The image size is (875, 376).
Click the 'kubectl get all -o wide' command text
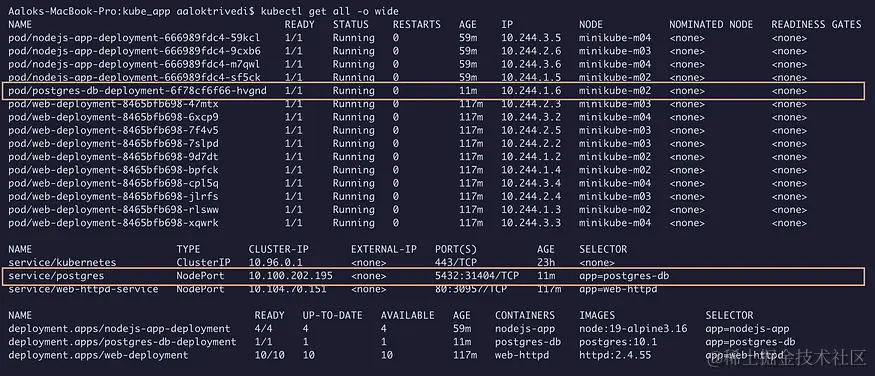click(x=329, y=11)
